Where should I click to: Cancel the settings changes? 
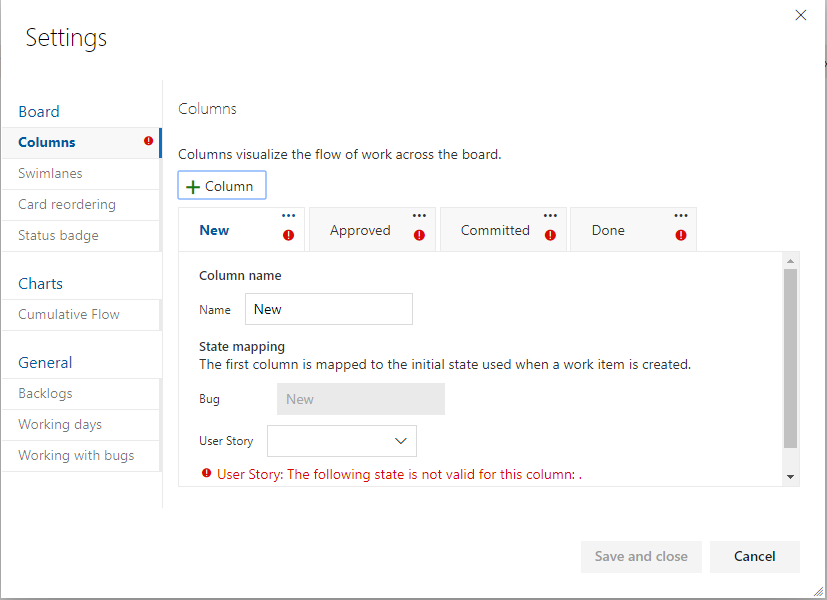(x=754, y=556)
